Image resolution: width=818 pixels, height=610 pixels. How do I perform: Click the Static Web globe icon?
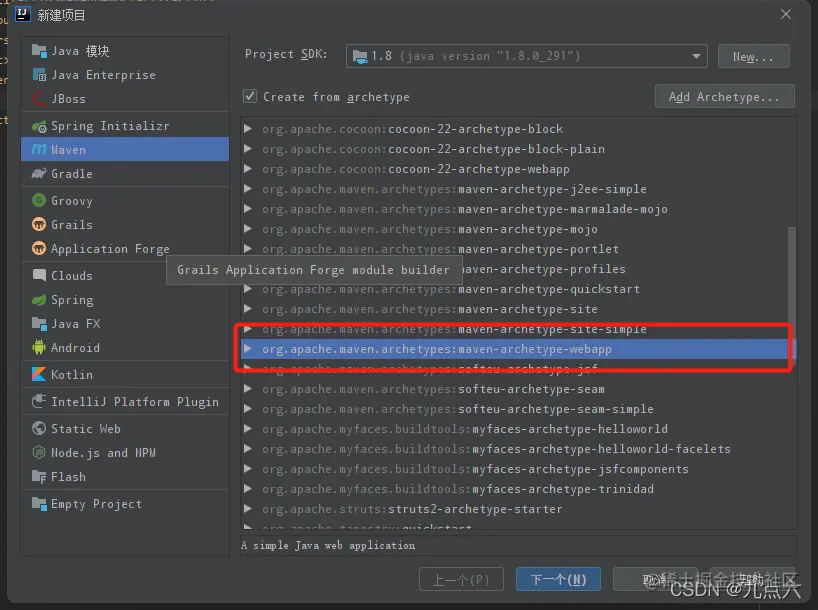(39, 428)
